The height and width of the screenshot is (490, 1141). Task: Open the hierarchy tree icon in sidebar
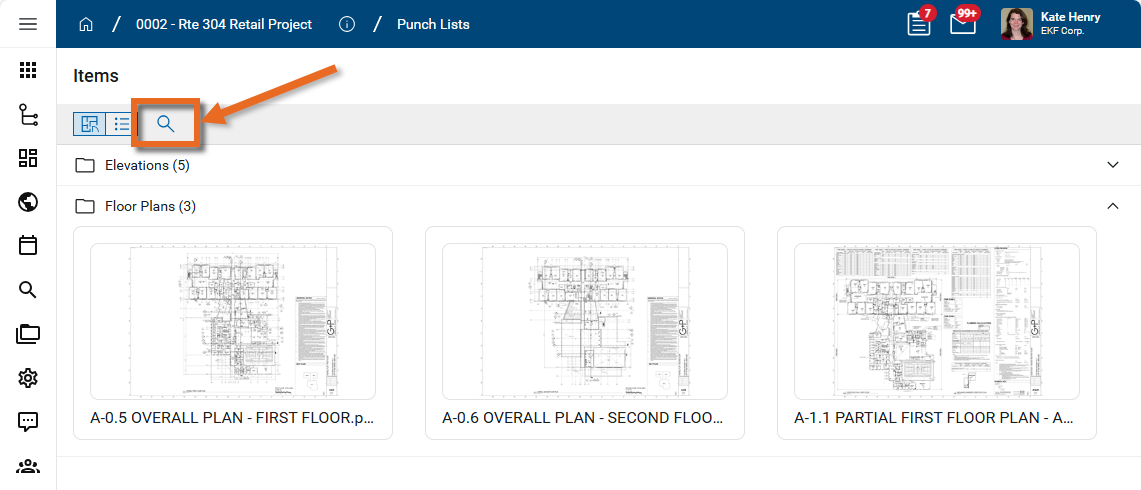[28, 115]
